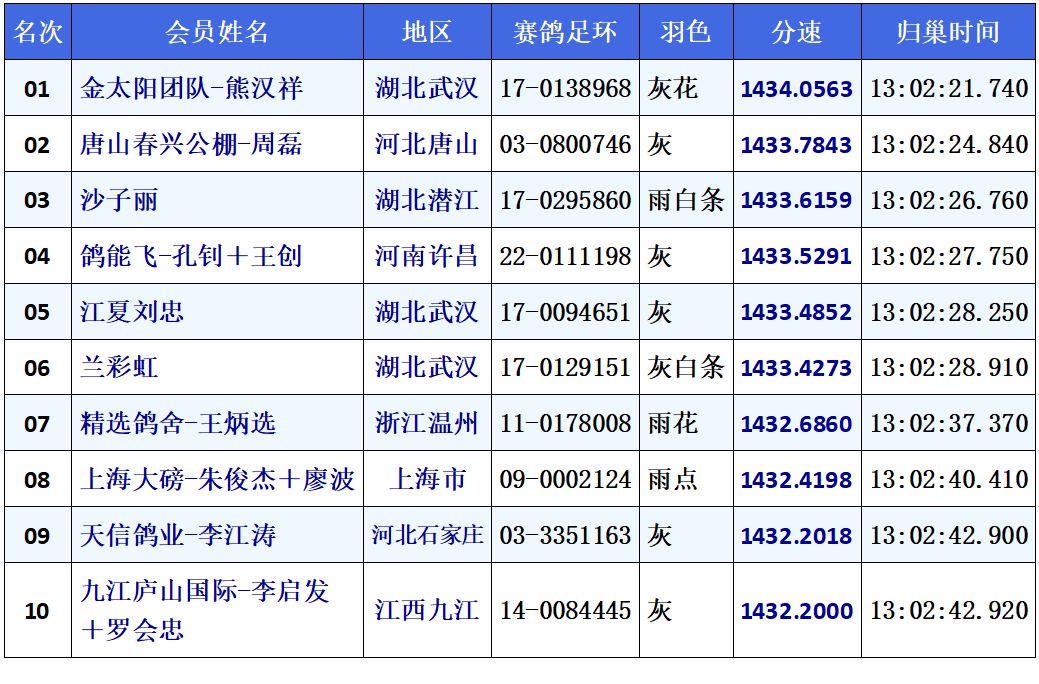Open member 鸽能飞-孔钊+王创
Image resolution: width=1039 pixels, height=684 pixels.
tap(191, 257)
